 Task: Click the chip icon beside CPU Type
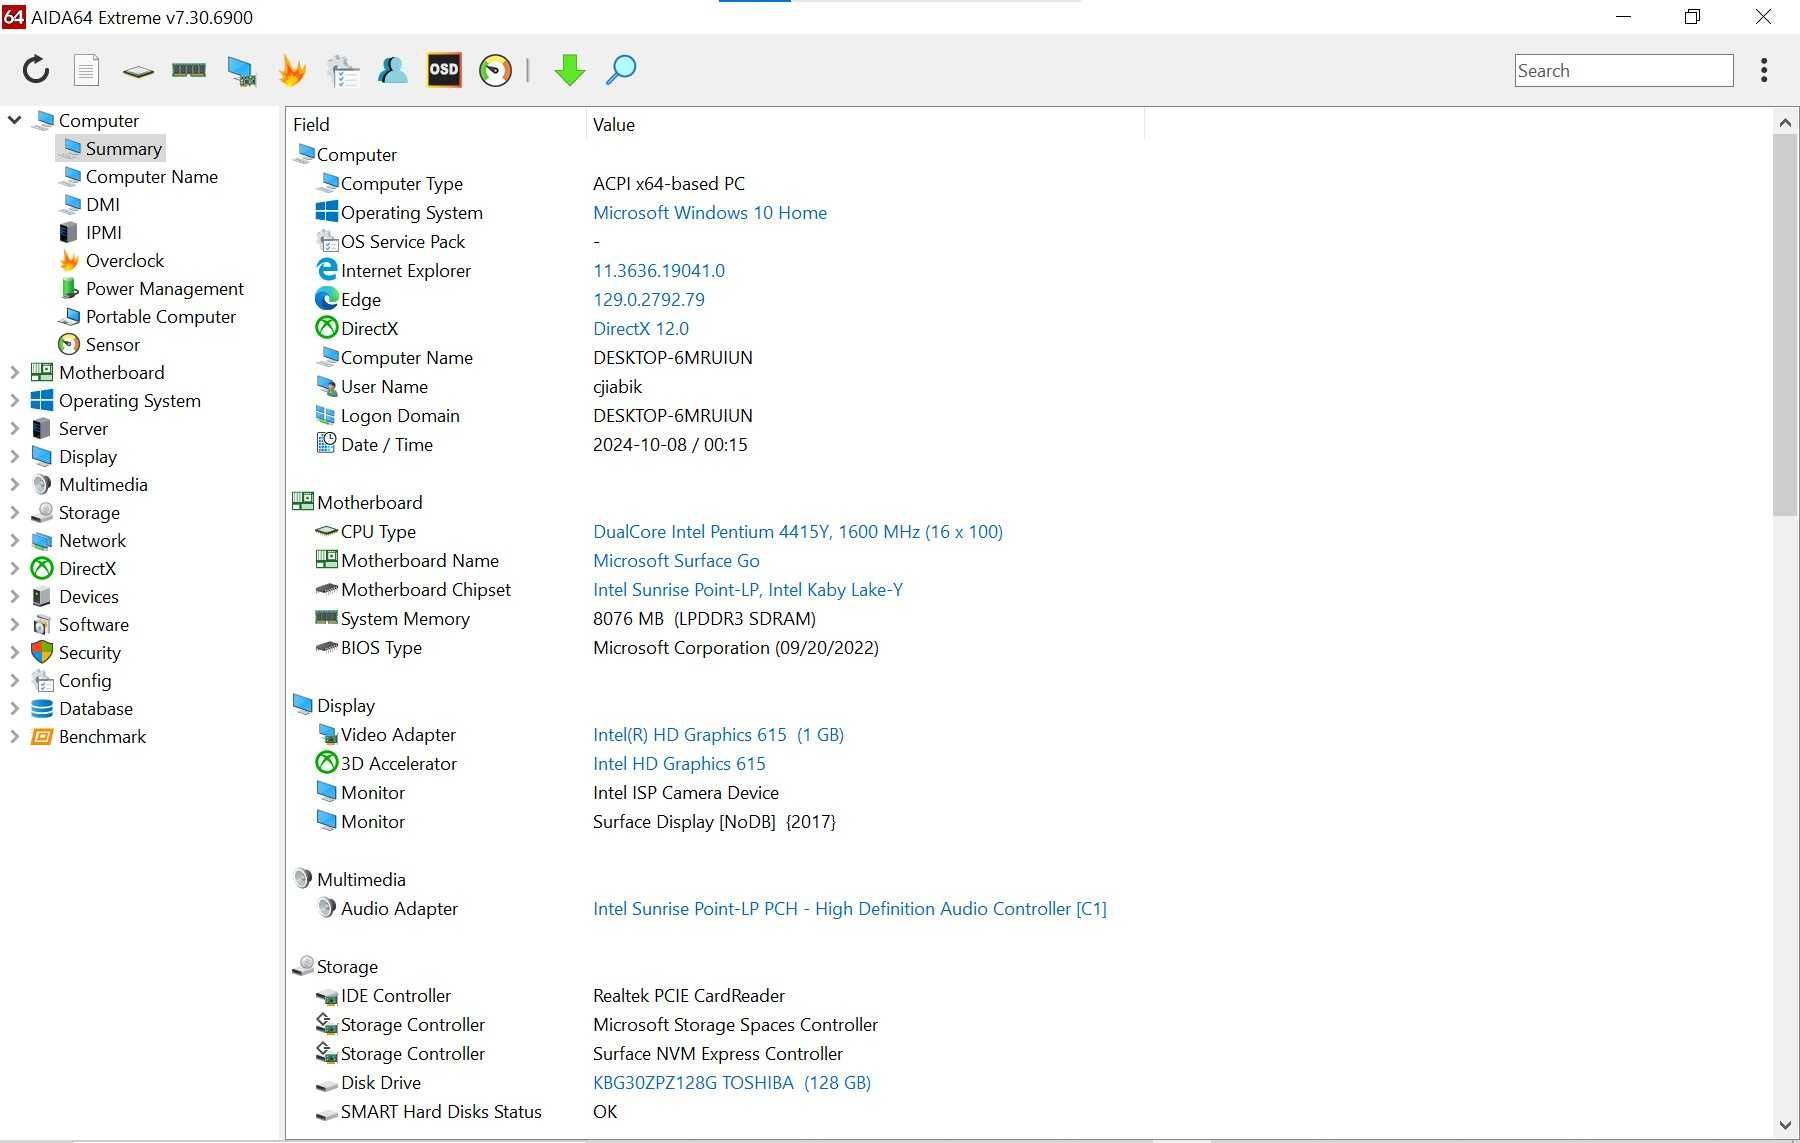coord(326,531)
